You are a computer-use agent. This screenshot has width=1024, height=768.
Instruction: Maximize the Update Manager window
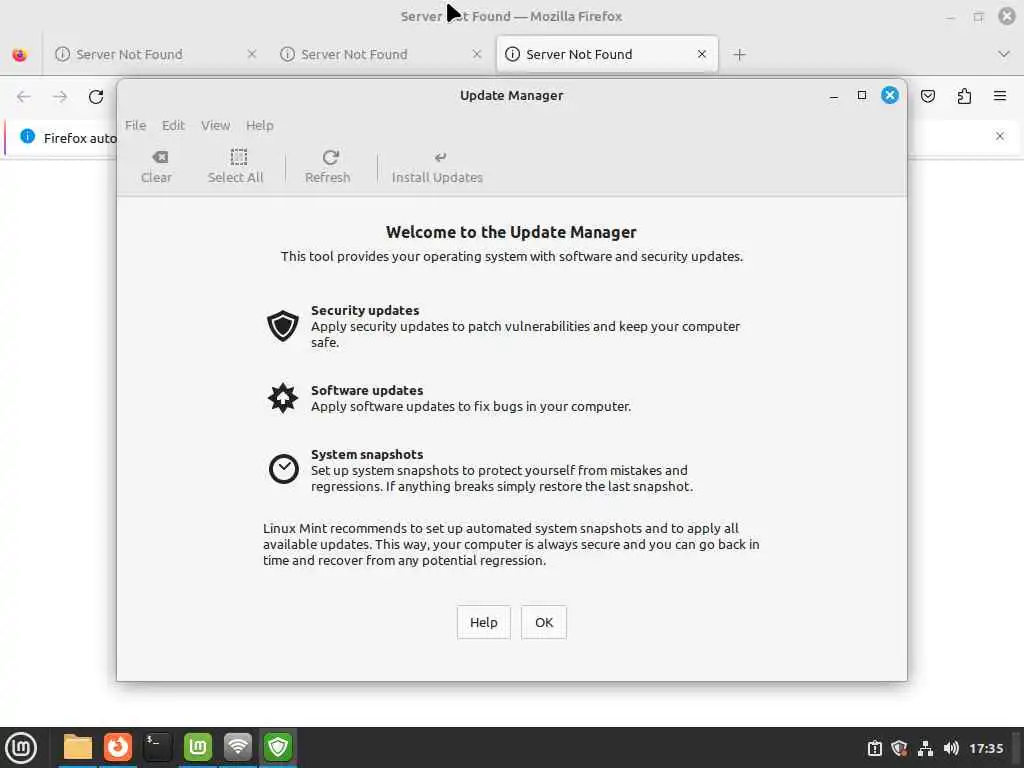[861, 95]
